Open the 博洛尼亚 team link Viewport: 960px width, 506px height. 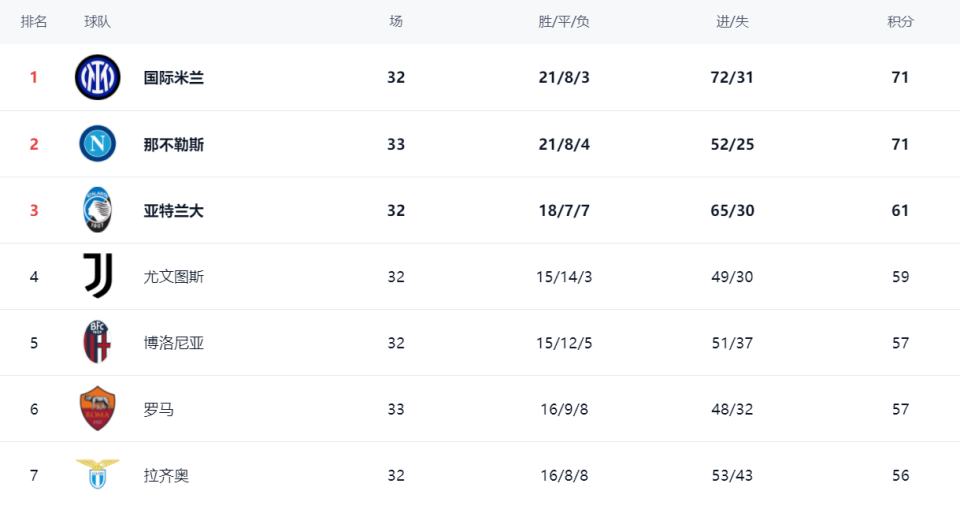pyautogui.click(x=174, y=343)
